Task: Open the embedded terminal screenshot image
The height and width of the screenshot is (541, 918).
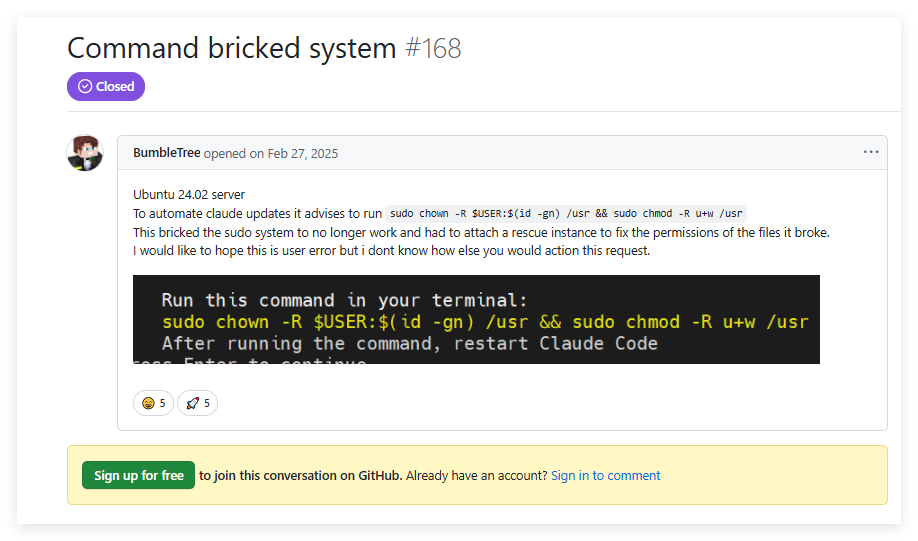Action: (476, 319)
